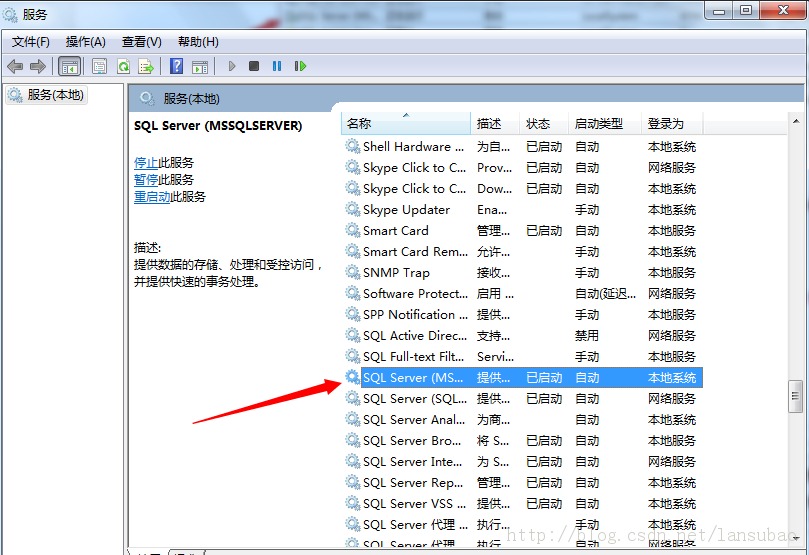This screenshot has height=555, width=809.
Task: Select 服务(本地) in the left tree
Action: 46,95
